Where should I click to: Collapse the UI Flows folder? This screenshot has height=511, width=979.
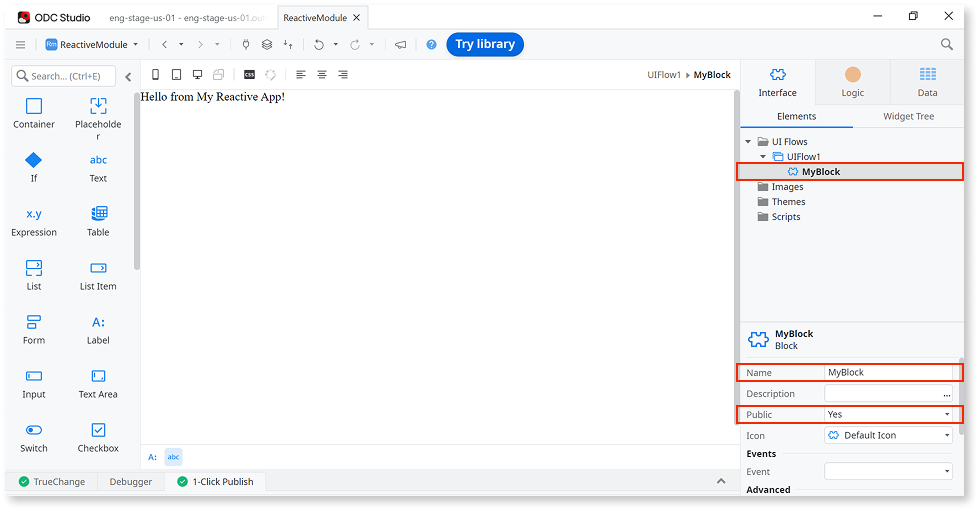coord(748,142)
